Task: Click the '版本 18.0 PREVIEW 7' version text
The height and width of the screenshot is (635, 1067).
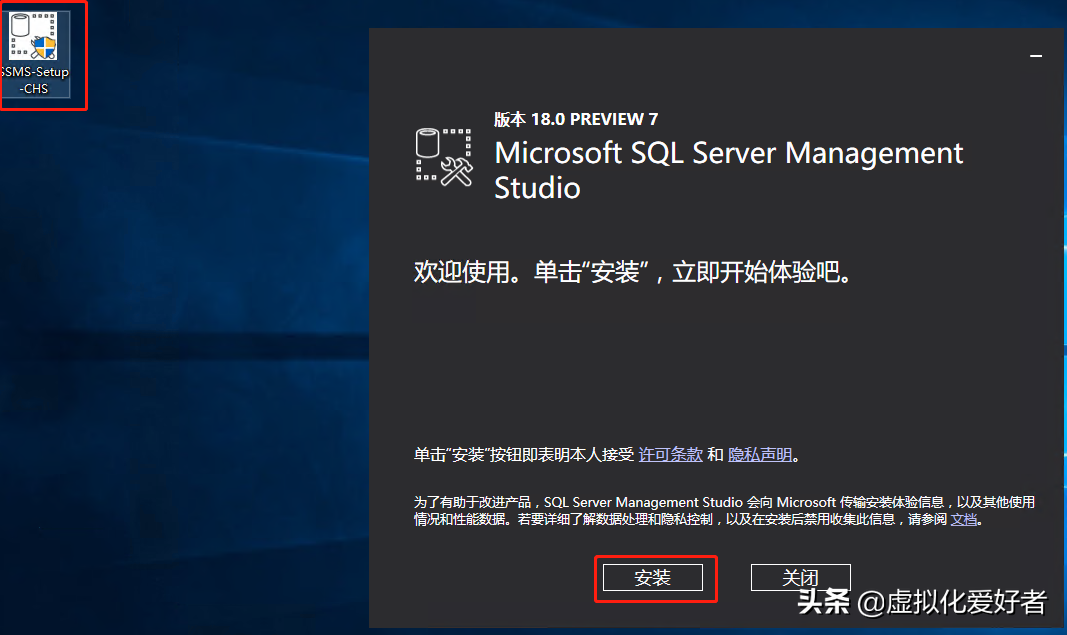Action: point(576,119)
